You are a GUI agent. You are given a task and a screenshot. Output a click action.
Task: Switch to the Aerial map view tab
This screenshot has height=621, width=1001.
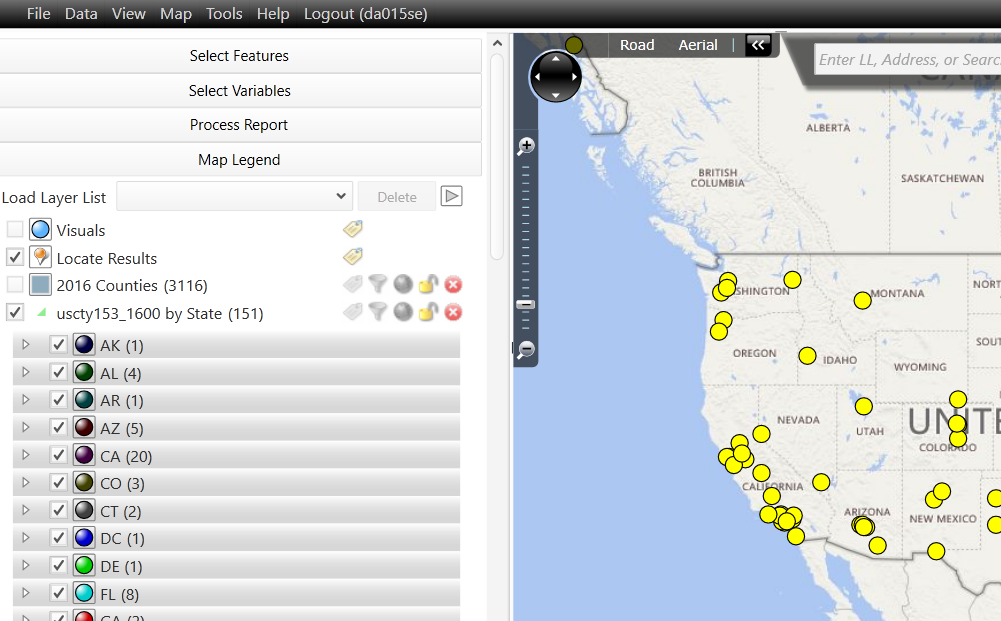pos(697,44)
